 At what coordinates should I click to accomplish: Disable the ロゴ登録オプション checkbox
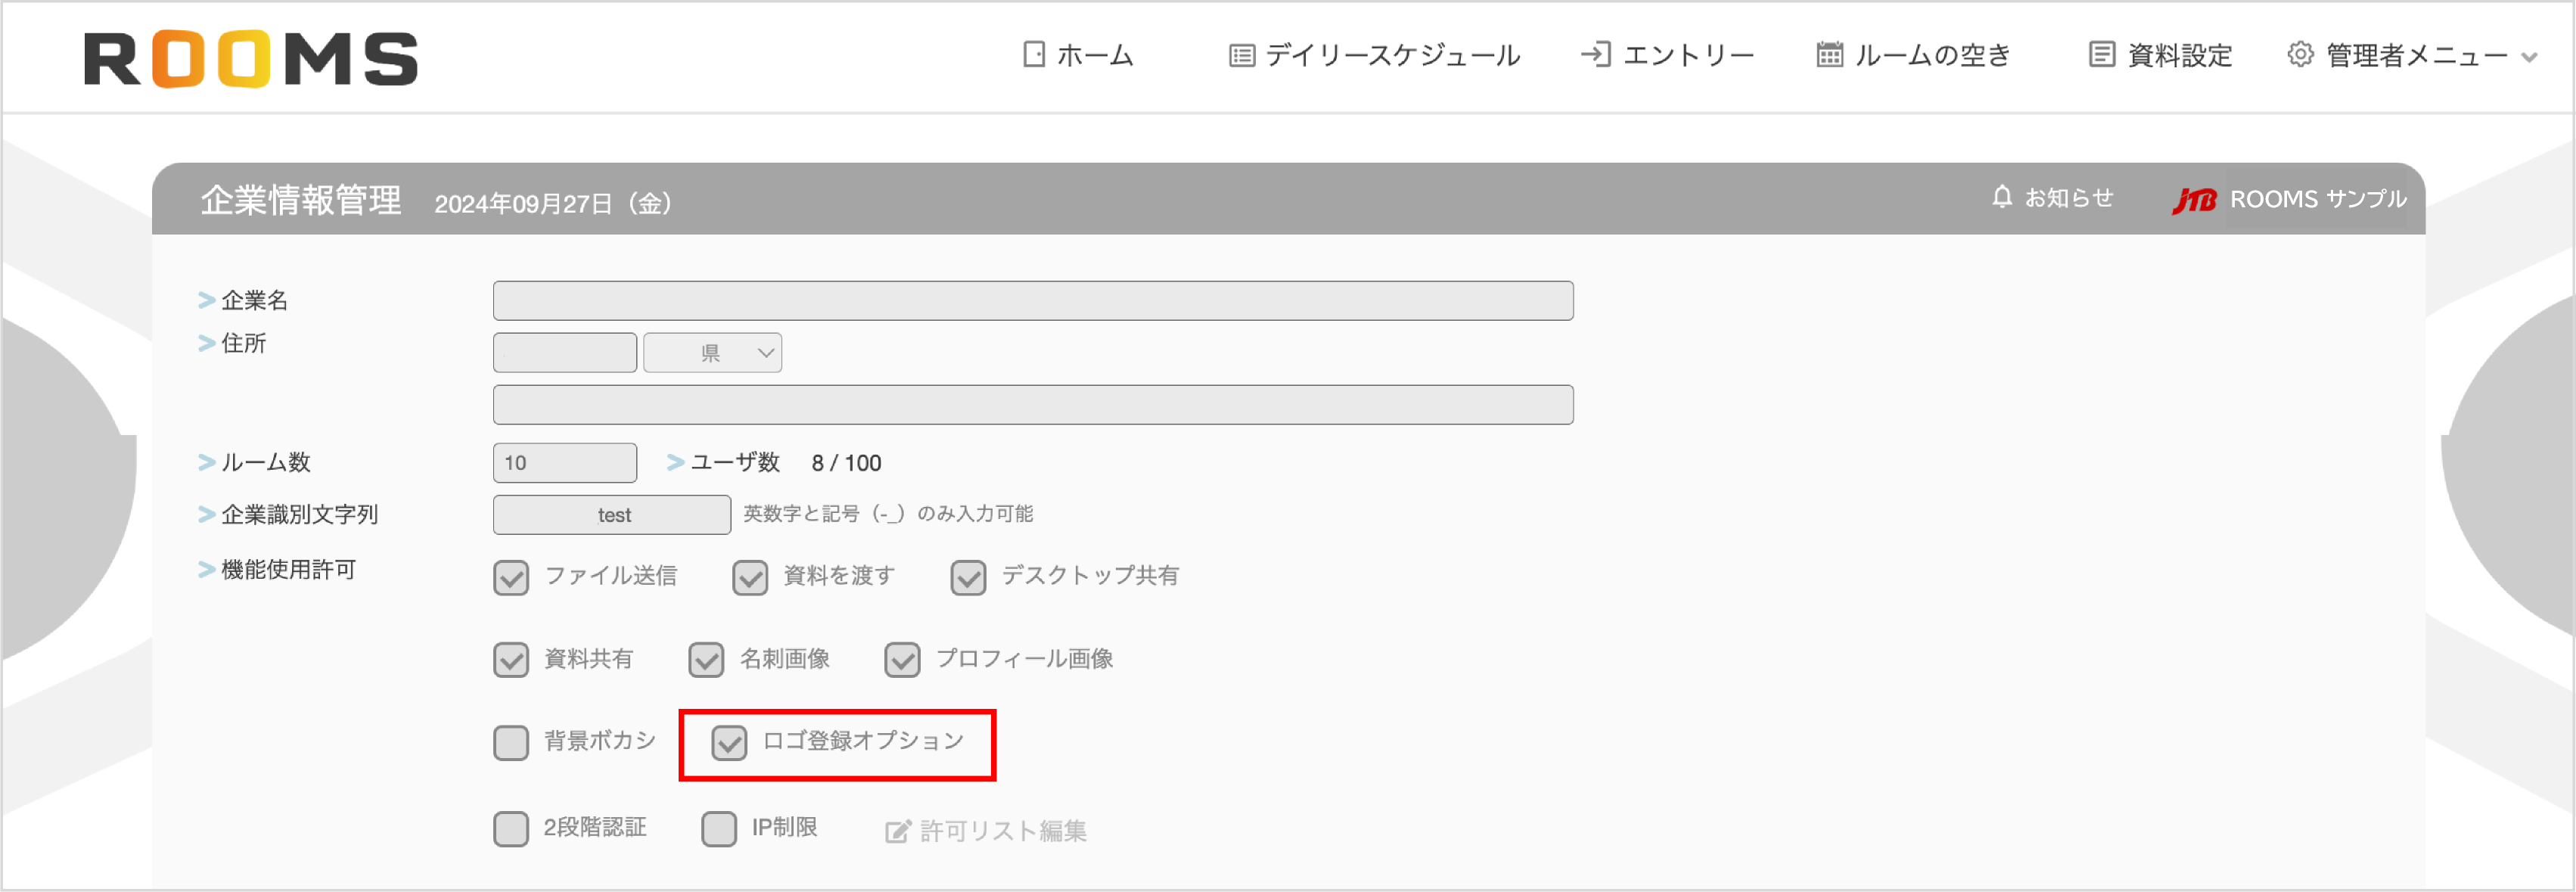click(x=728, y=743)
